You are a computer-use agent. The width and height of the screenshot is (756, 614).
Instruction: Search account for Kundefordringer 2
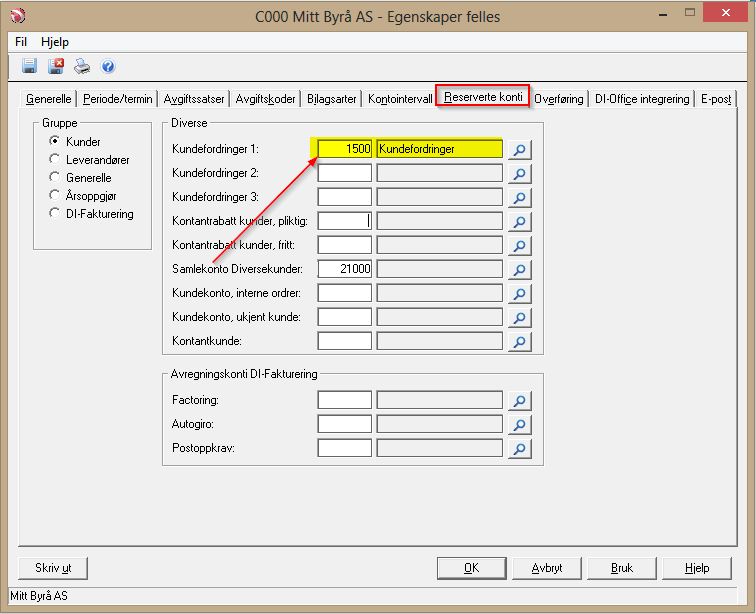click(520, 173)
